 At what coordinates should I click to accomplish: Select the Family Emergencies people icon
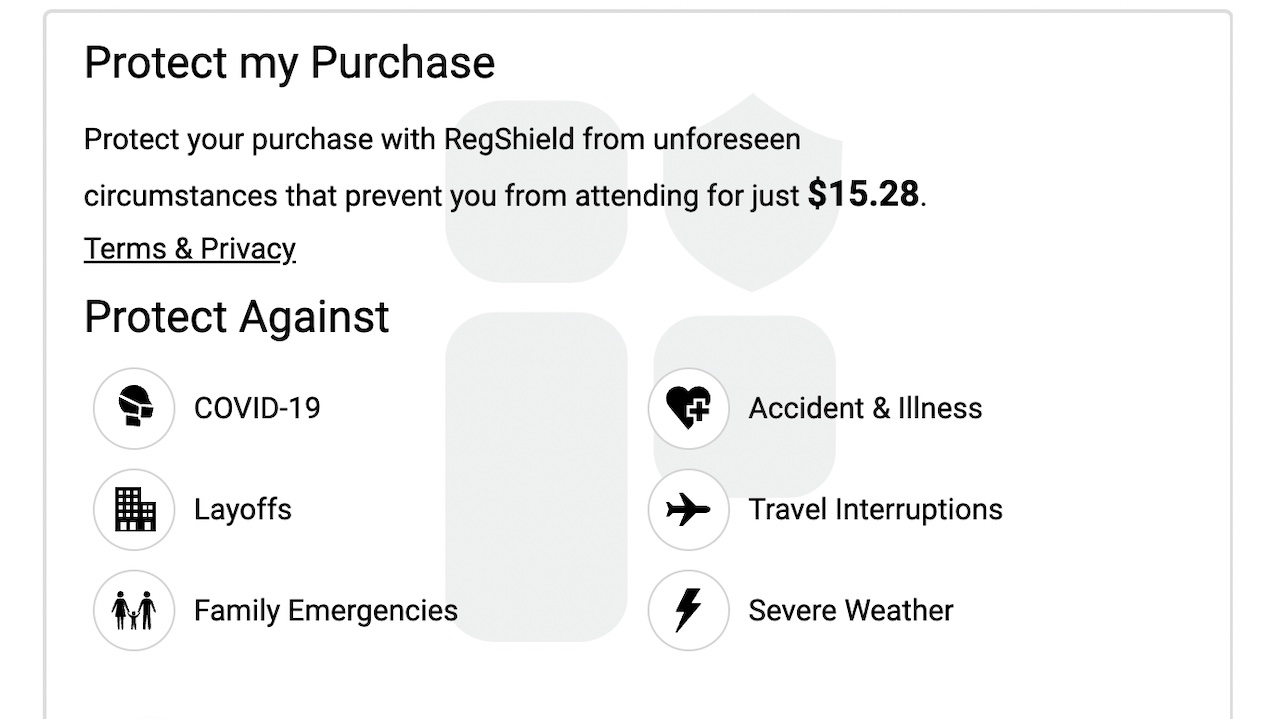coord(134,610)
